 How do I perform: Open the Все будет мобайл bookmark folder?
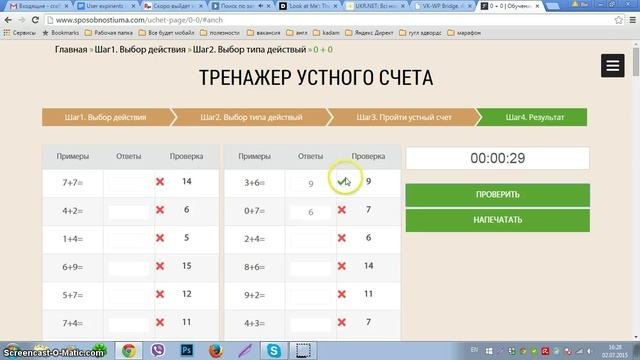[x=167, y=33]
